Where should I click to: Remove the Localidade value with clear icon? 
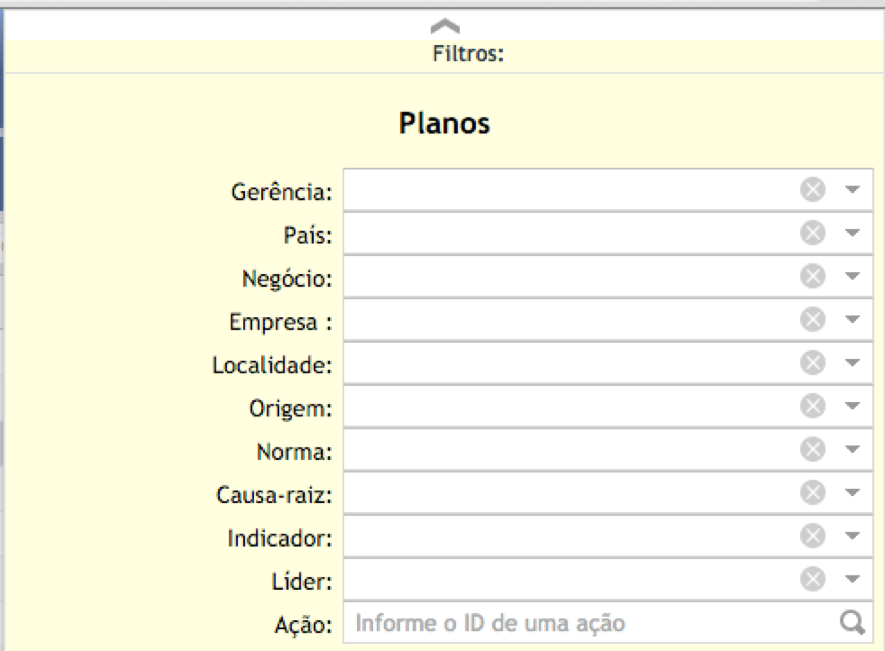(813, 362)
